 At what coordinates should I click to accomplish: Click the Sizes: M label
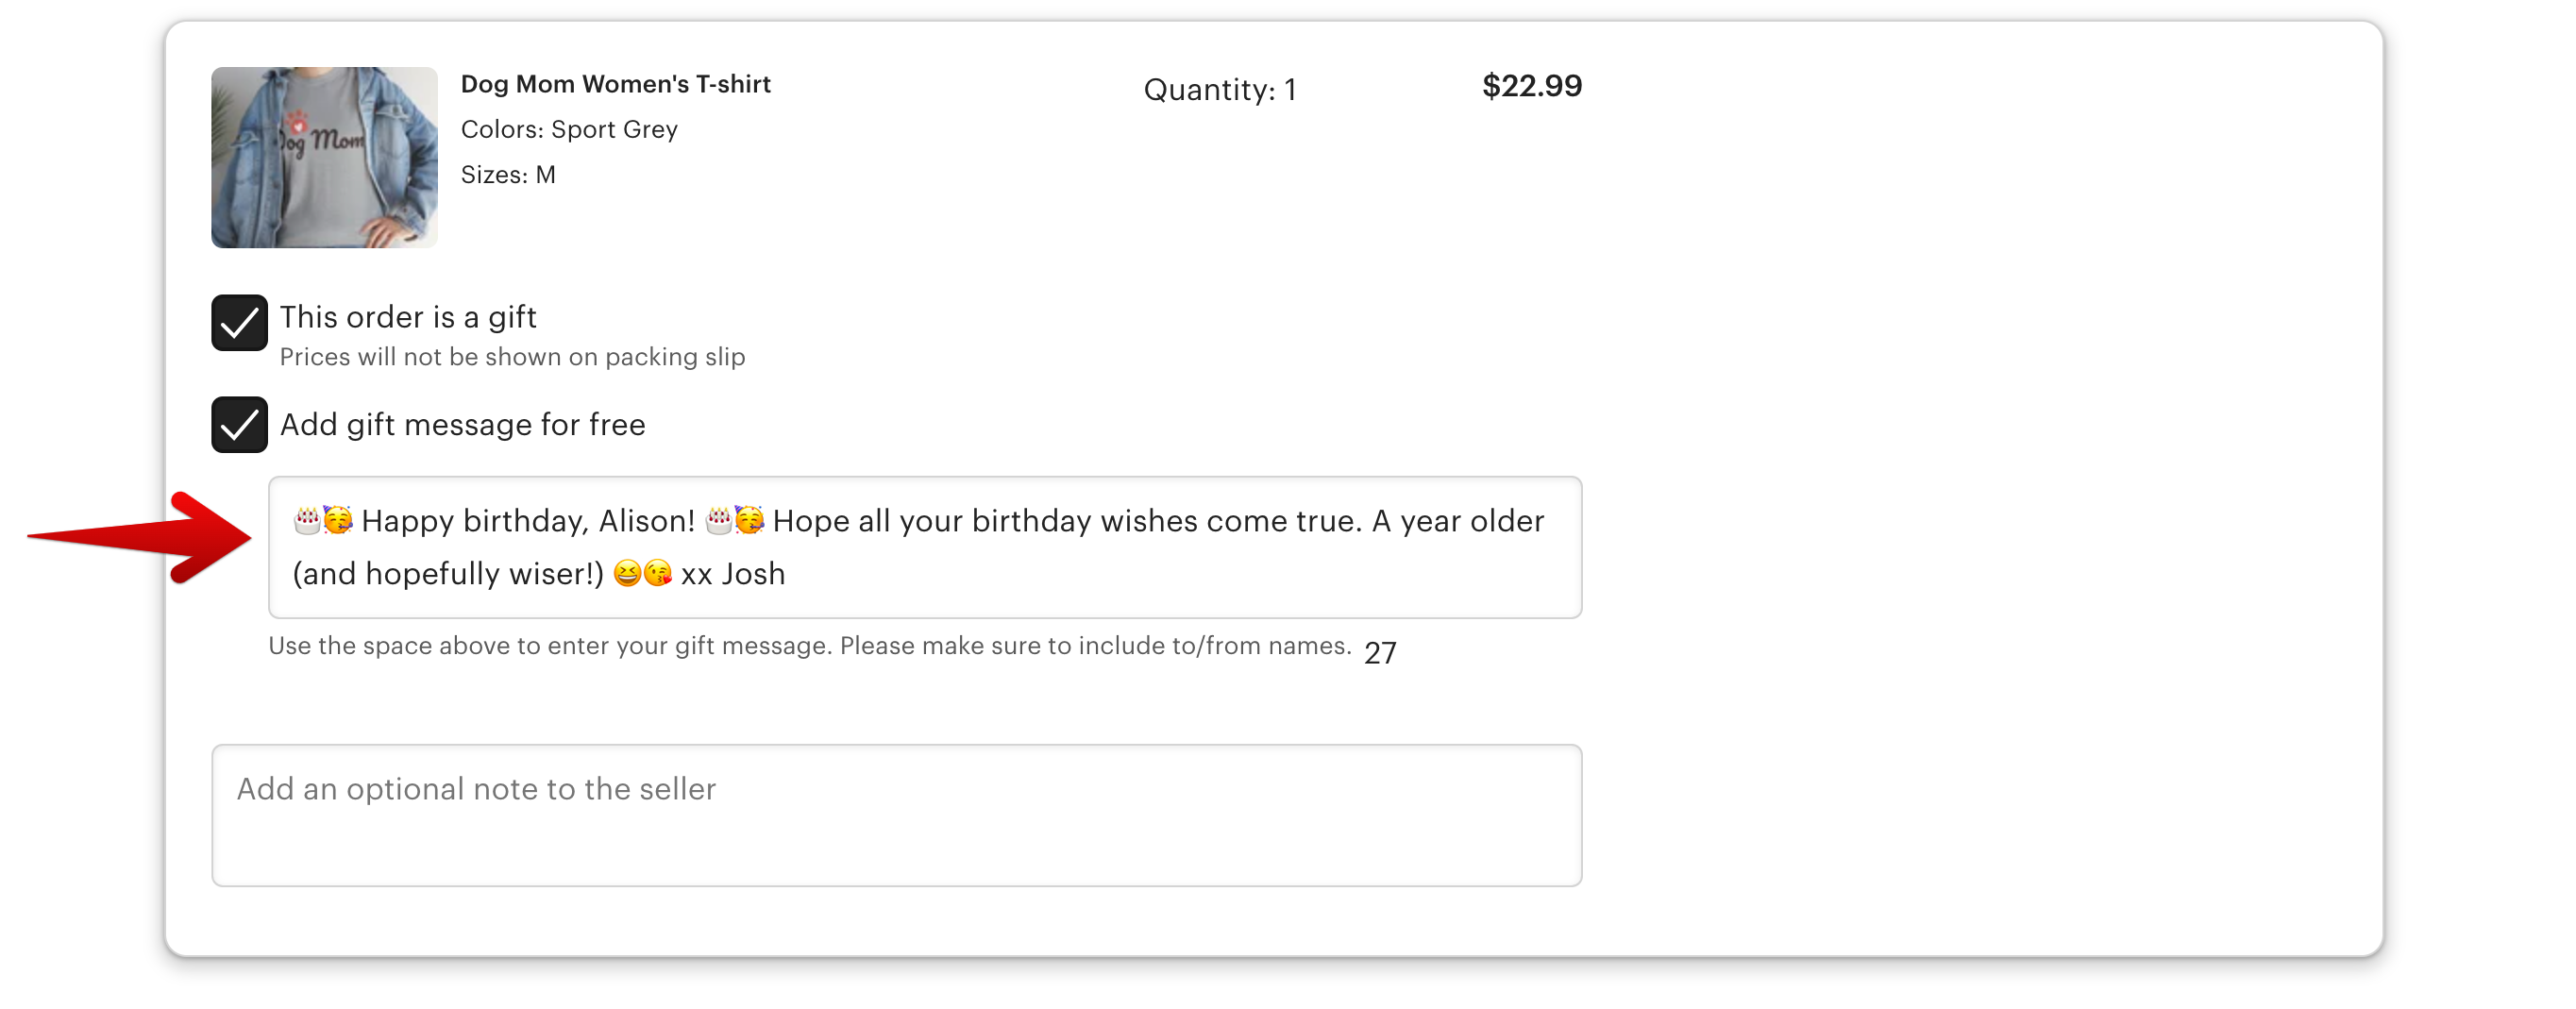tap(508, 174)
